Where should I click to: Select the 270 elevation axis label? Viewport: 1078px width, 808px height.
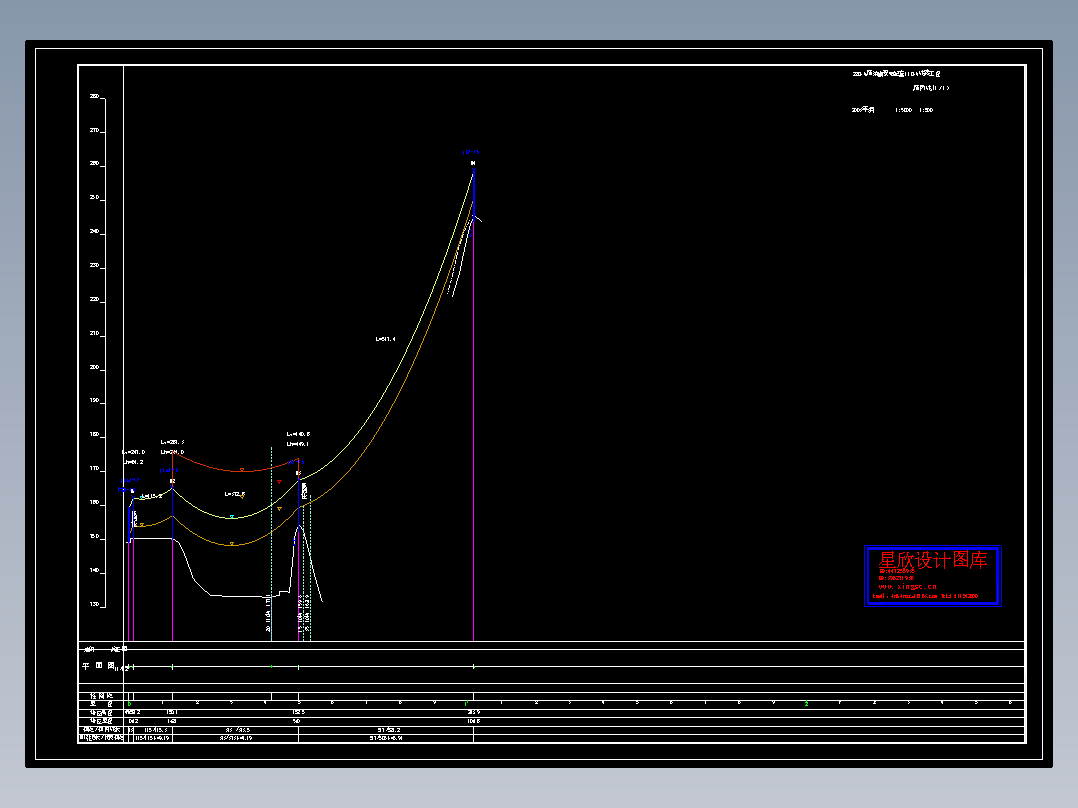coord(94,130)
